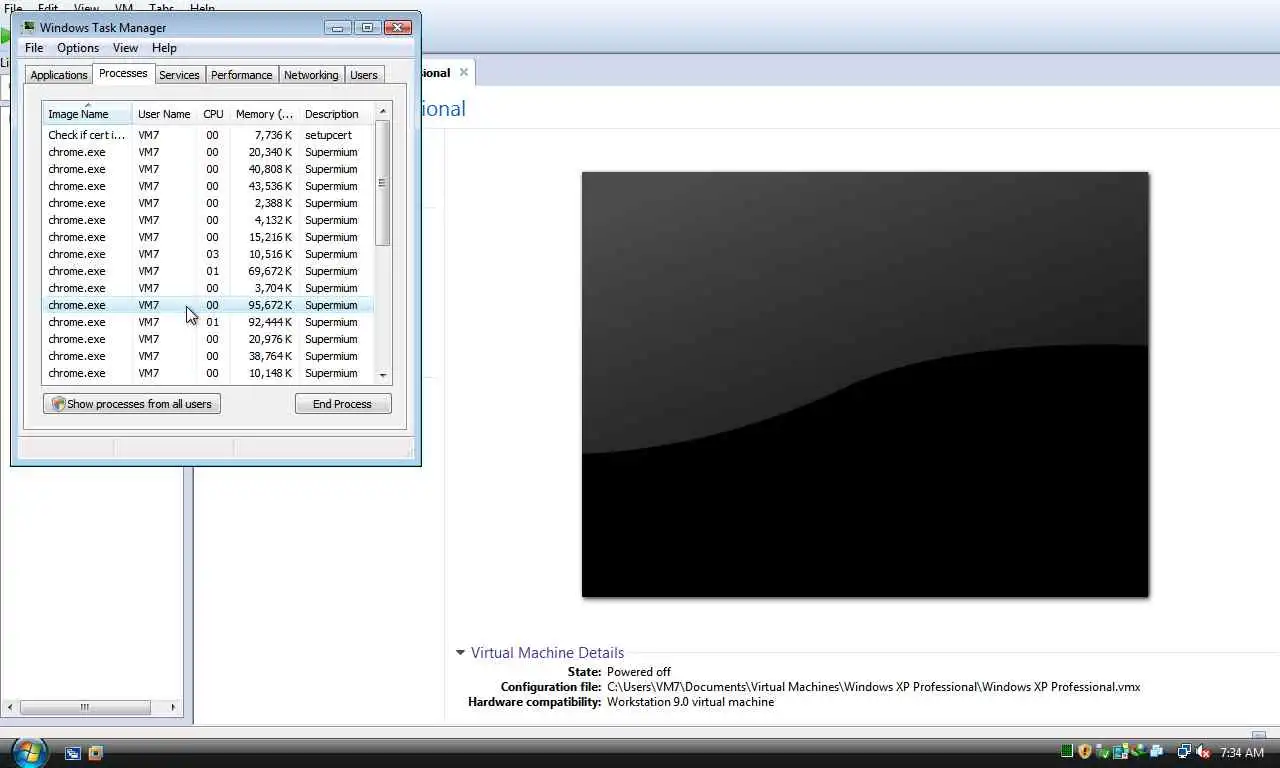Select chrome.exe row using 10,516 K
The image size is (1280, 768).
click(208, 254)
